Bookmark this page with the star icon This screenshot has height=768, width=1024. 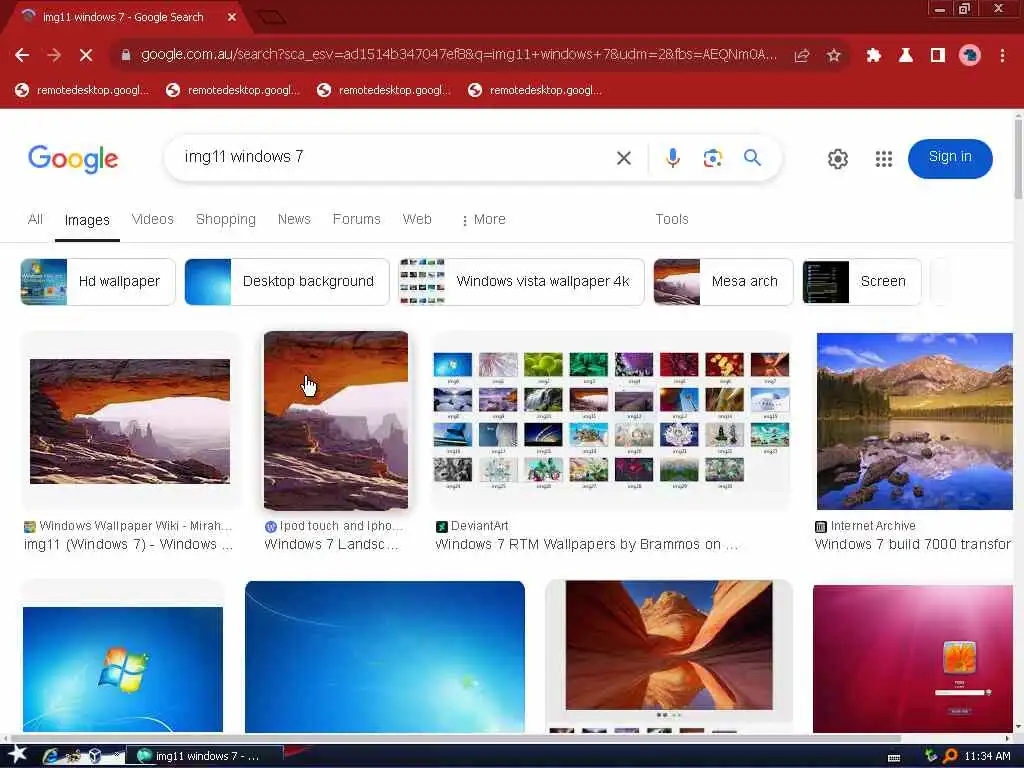(x=833, y=56)
